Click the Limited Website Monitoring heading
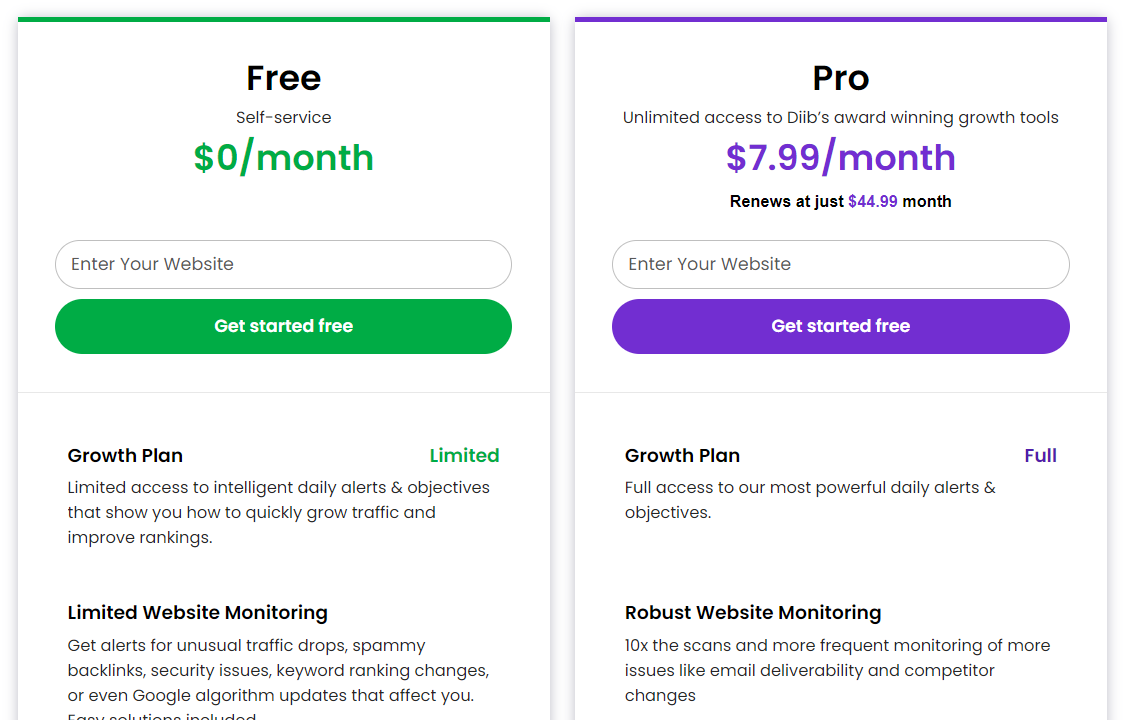This screenshot has height=720, width=1126. click(197, 613)
